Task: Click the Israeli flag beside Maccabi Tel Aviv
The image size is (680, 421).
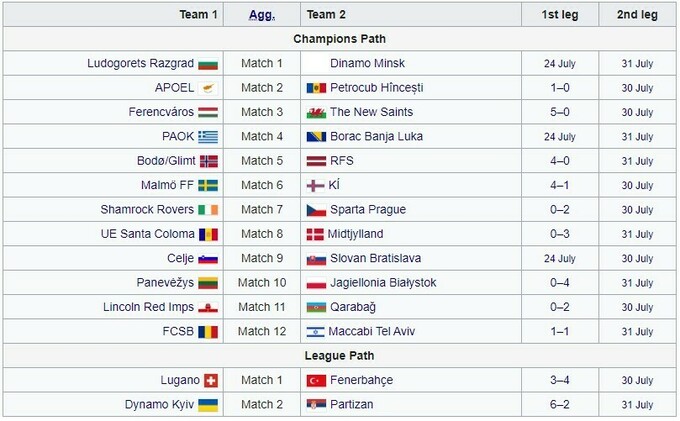Action: click(315, 332)
